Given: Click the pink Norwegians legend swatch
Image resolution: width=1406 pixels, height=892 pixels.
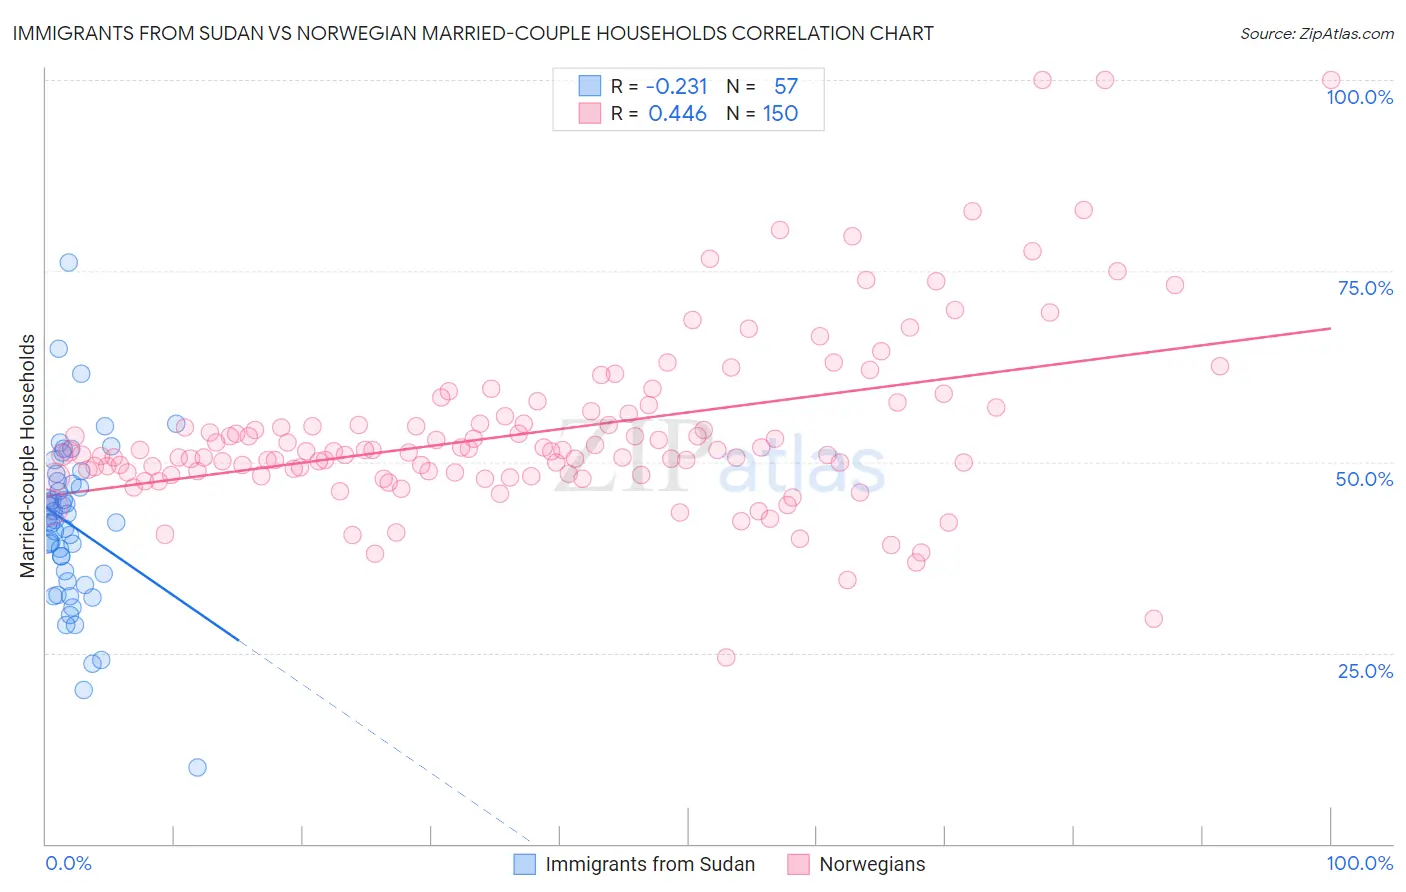Looking at the screenshot, I should coord(798,864).
